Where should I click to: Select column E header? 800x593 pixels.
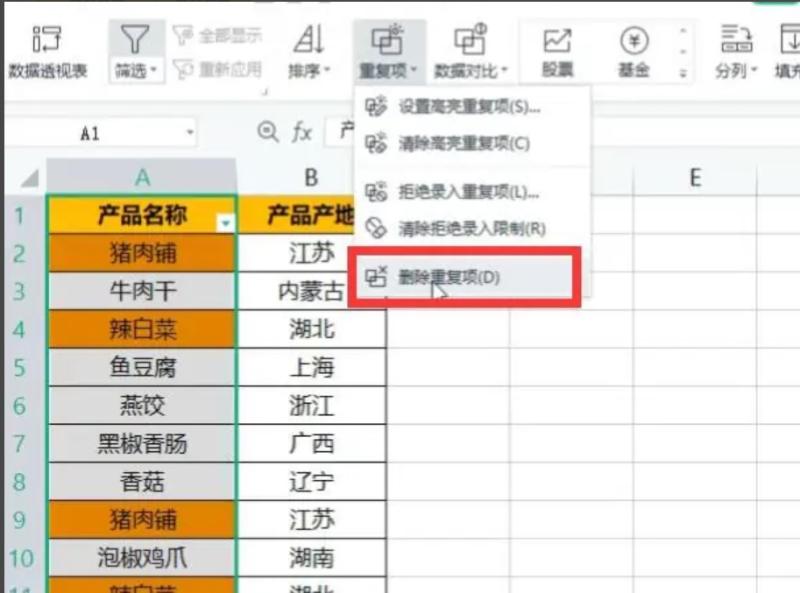(695, 179)
